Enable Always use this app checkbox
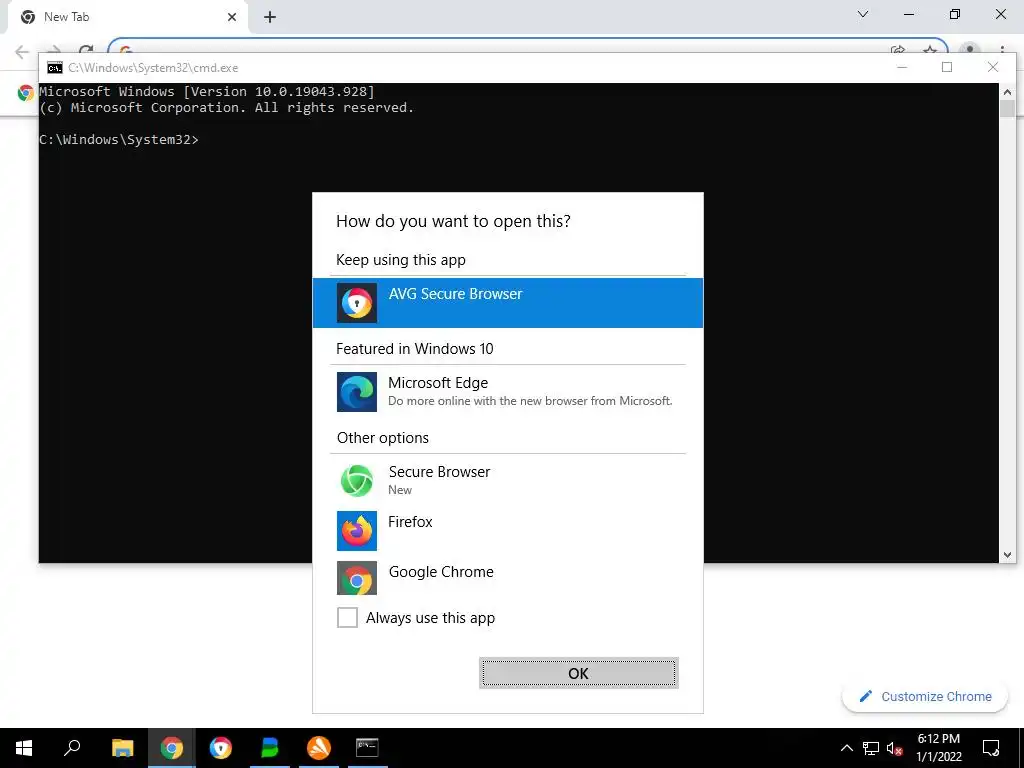Image resolution: width=1024 pixels, height=768 pixels. coord(347,617)
